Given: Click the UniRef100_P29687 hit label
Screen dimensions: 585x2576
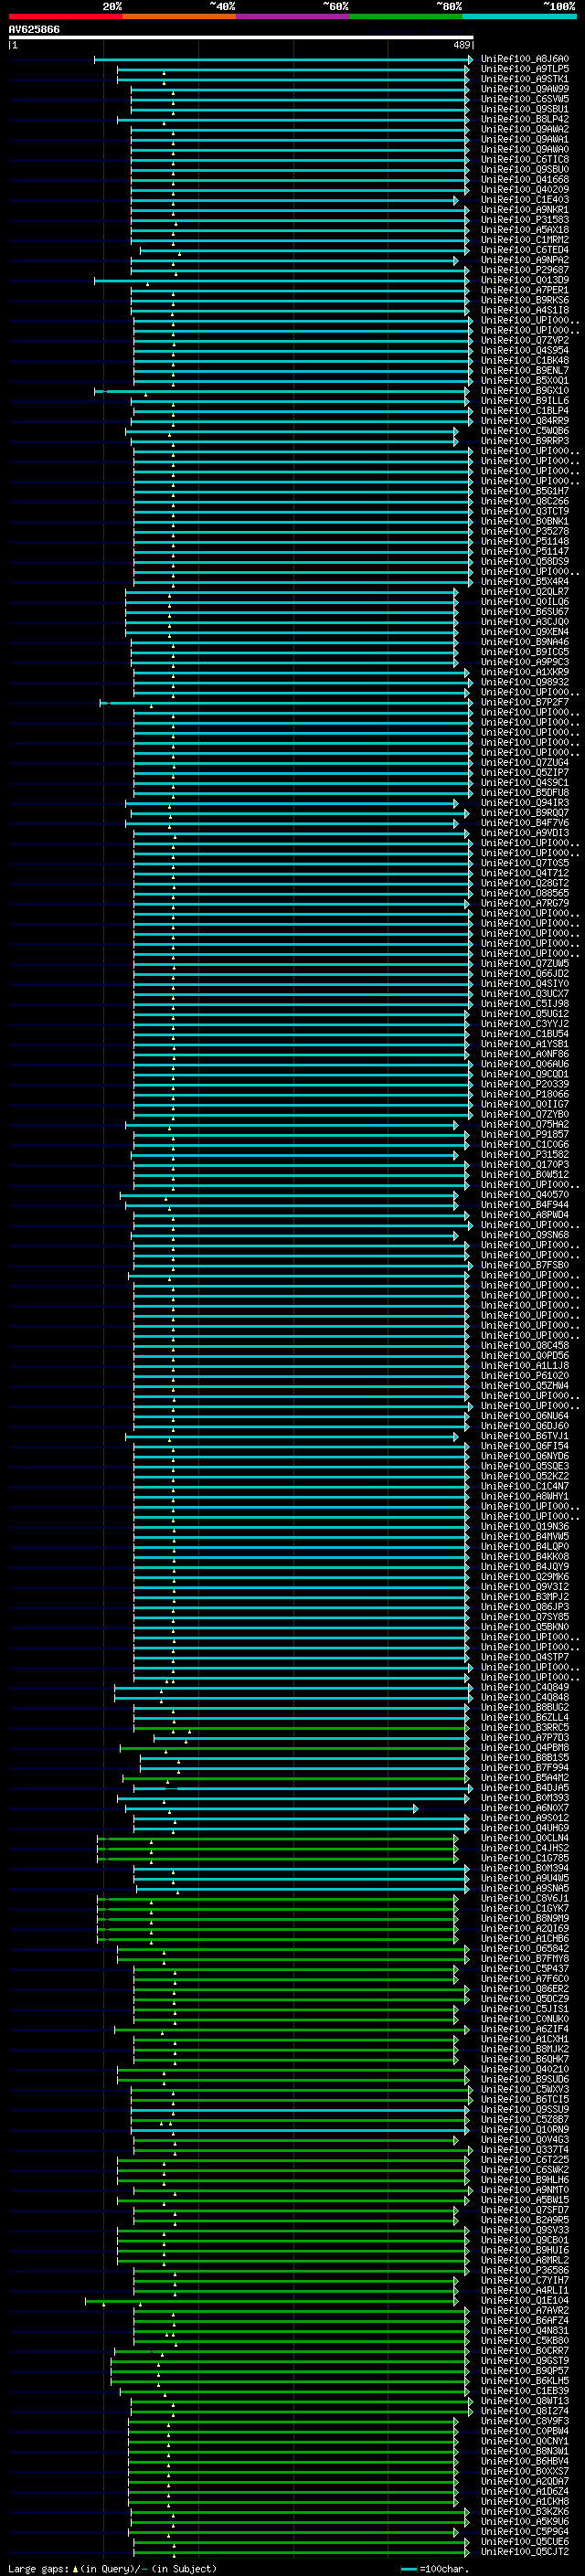Looking at the screenshot, I should tap(525, 270).
